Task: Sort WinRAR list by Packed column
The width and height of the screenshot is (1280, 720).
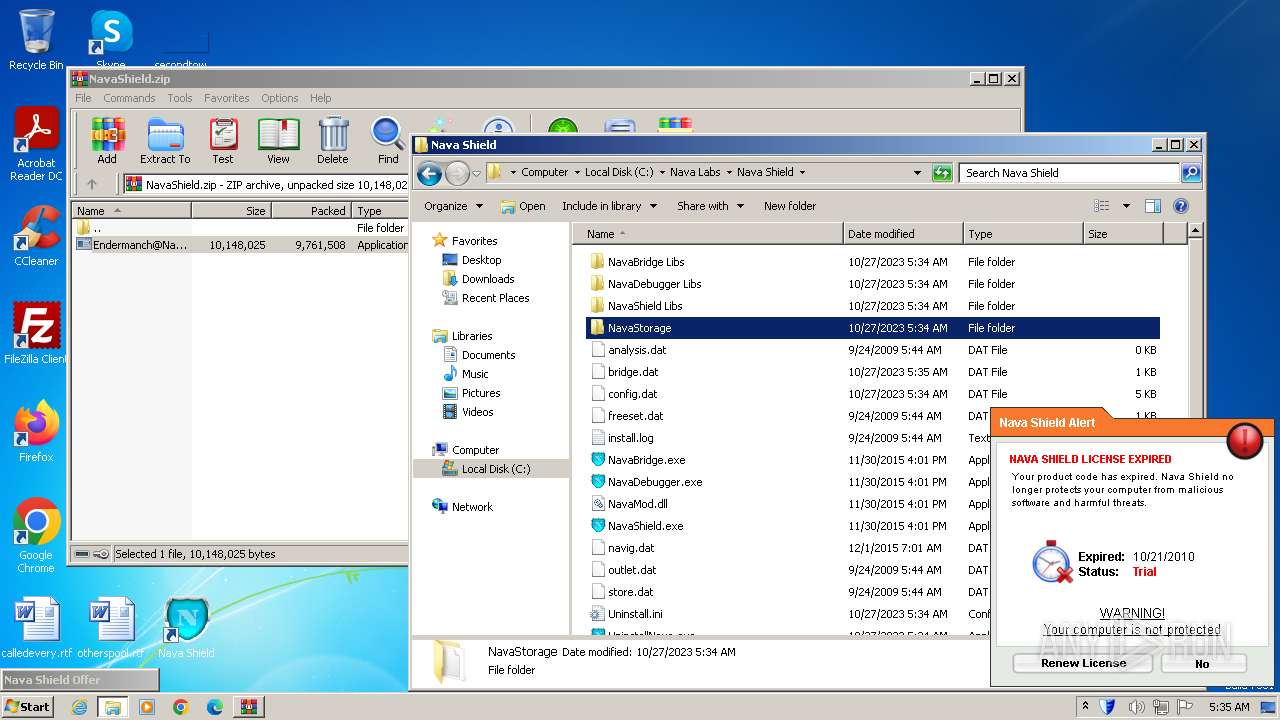Action: click(x=311, y=211)
